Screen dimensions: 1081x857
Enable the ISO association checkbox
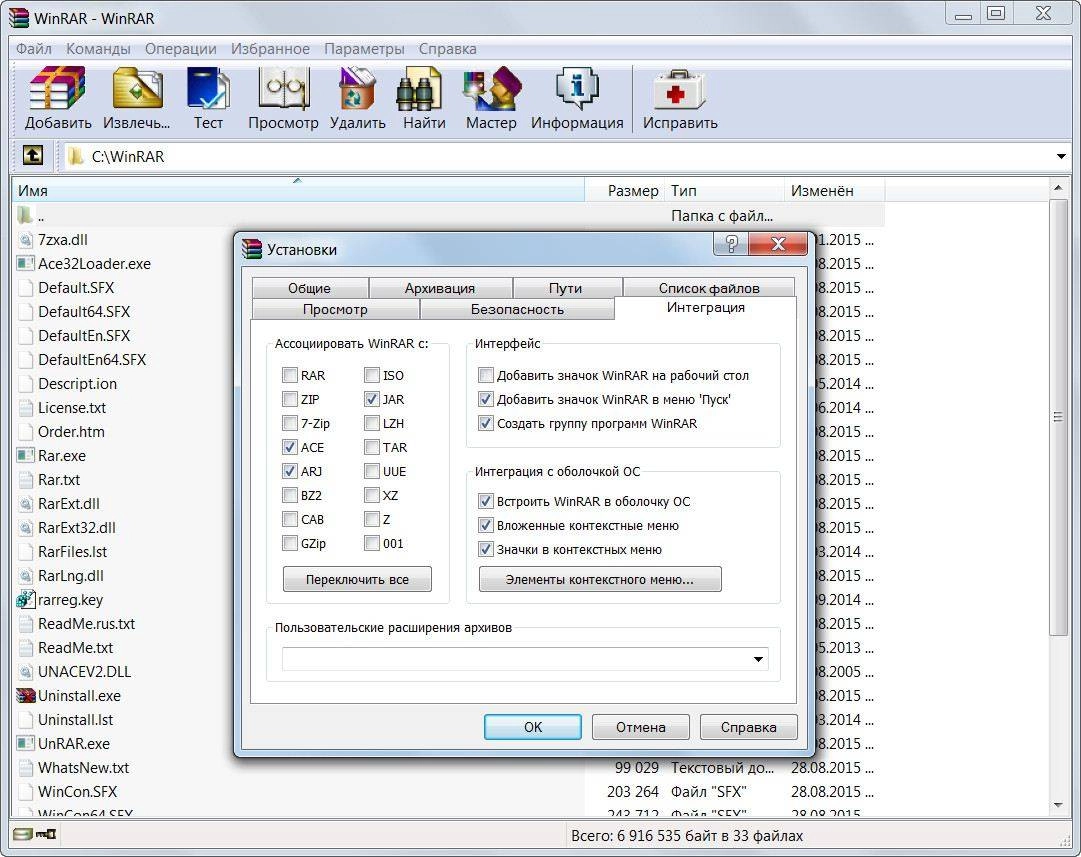click(372, 375)
